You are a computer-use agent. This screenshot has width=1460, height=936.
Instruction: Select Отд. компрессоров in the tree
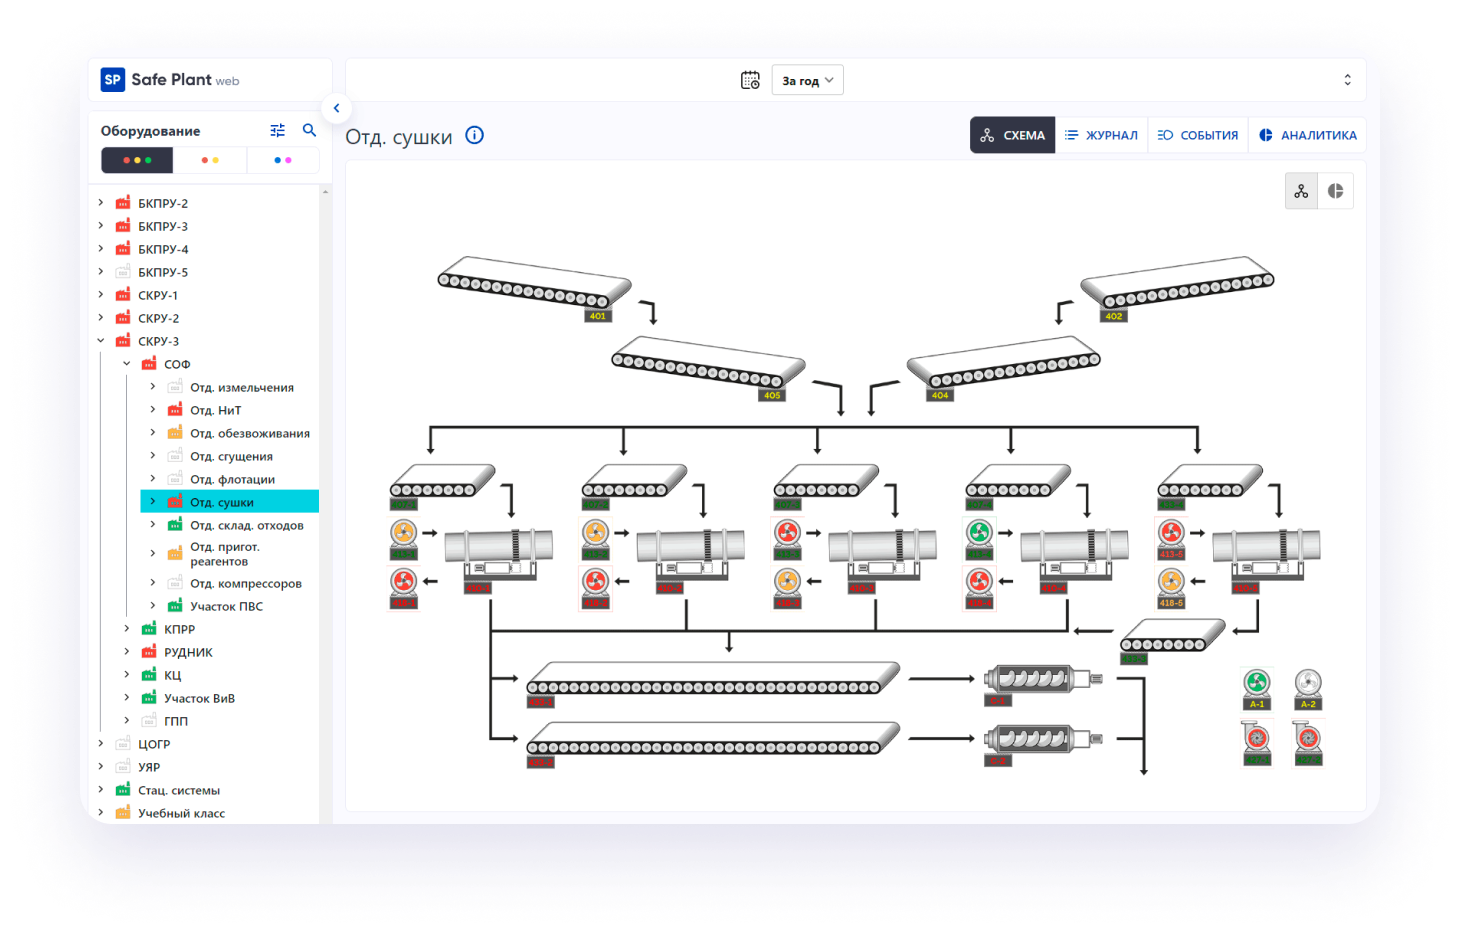[246, 583]
